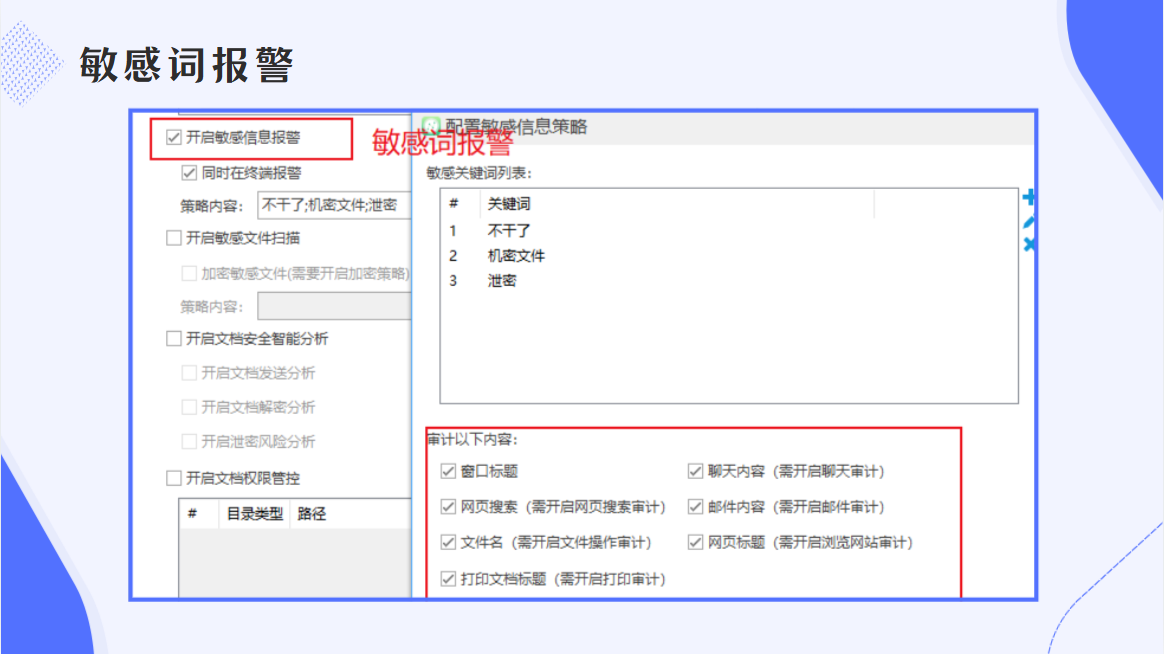Enable 开启敏感文件扫描 checkbox
Viewport: 1164px width, 654px height.
(x=174, y=238)
